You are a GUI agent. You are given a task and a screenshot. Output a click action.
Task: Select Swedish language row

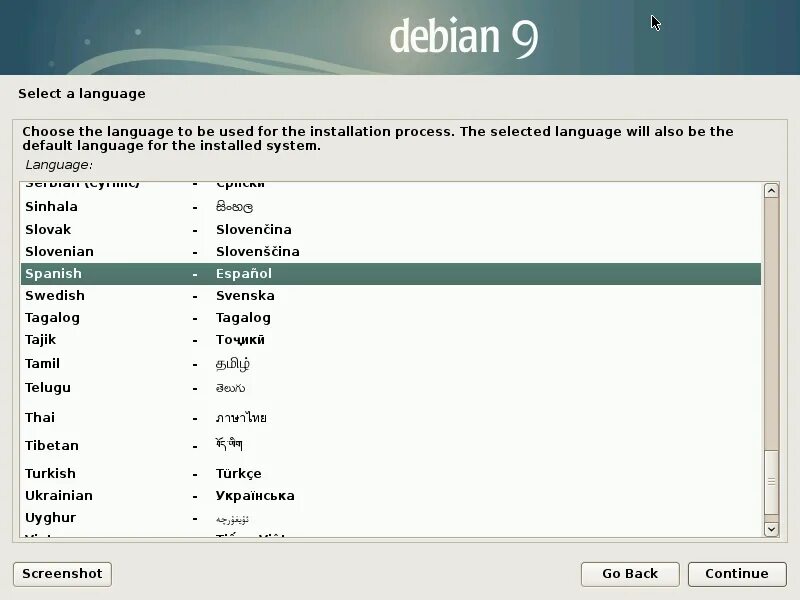pyautogui.click(x=391, y=295)
